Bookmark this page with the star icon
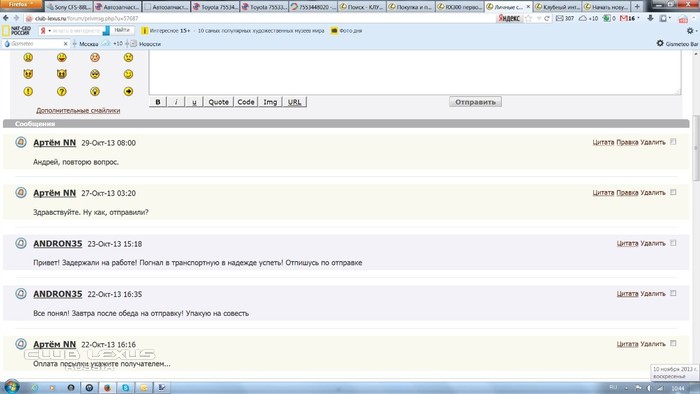Image resolution: width=700 pixels, height=394 pixels. pyautogui.click(x=529, y=18)
